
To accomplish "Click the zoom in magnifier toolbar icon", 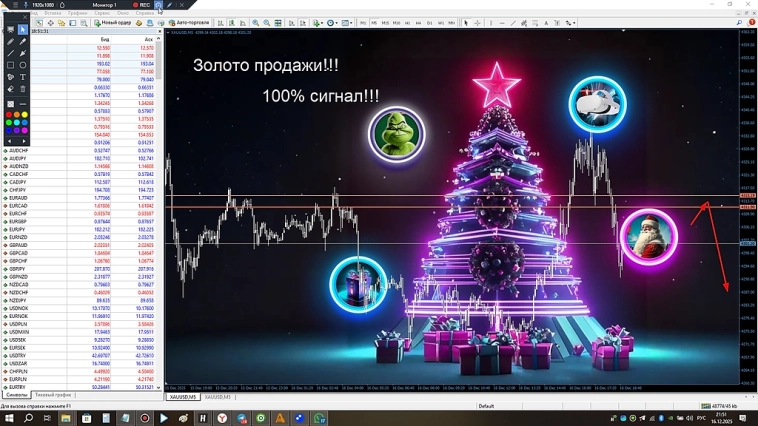I will pos(255,23).
